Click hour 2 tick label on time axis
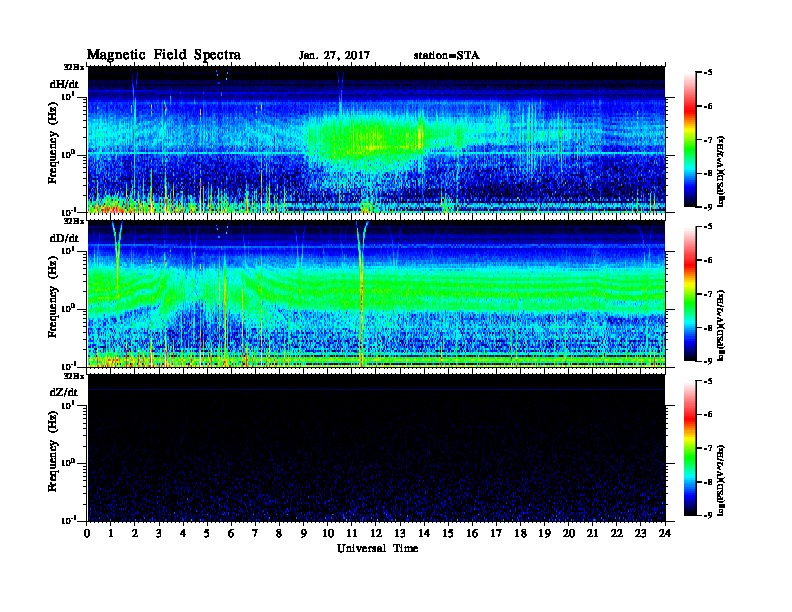Viewport: 792px width, 612px height. coord(135,533)
